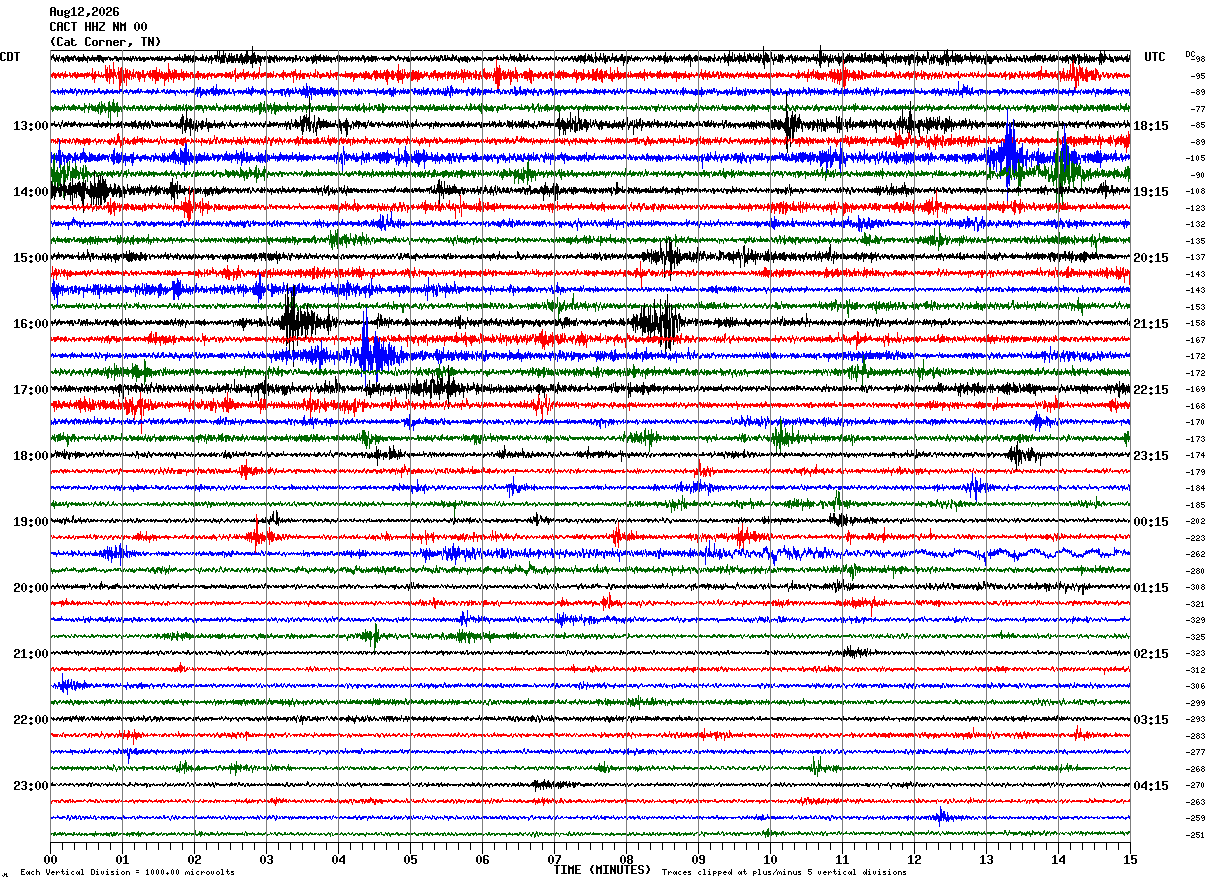Select the DC offset value -202
Image resolution: width=1210 pixels, height=886 pixels.
click(x=1196, y=521)
